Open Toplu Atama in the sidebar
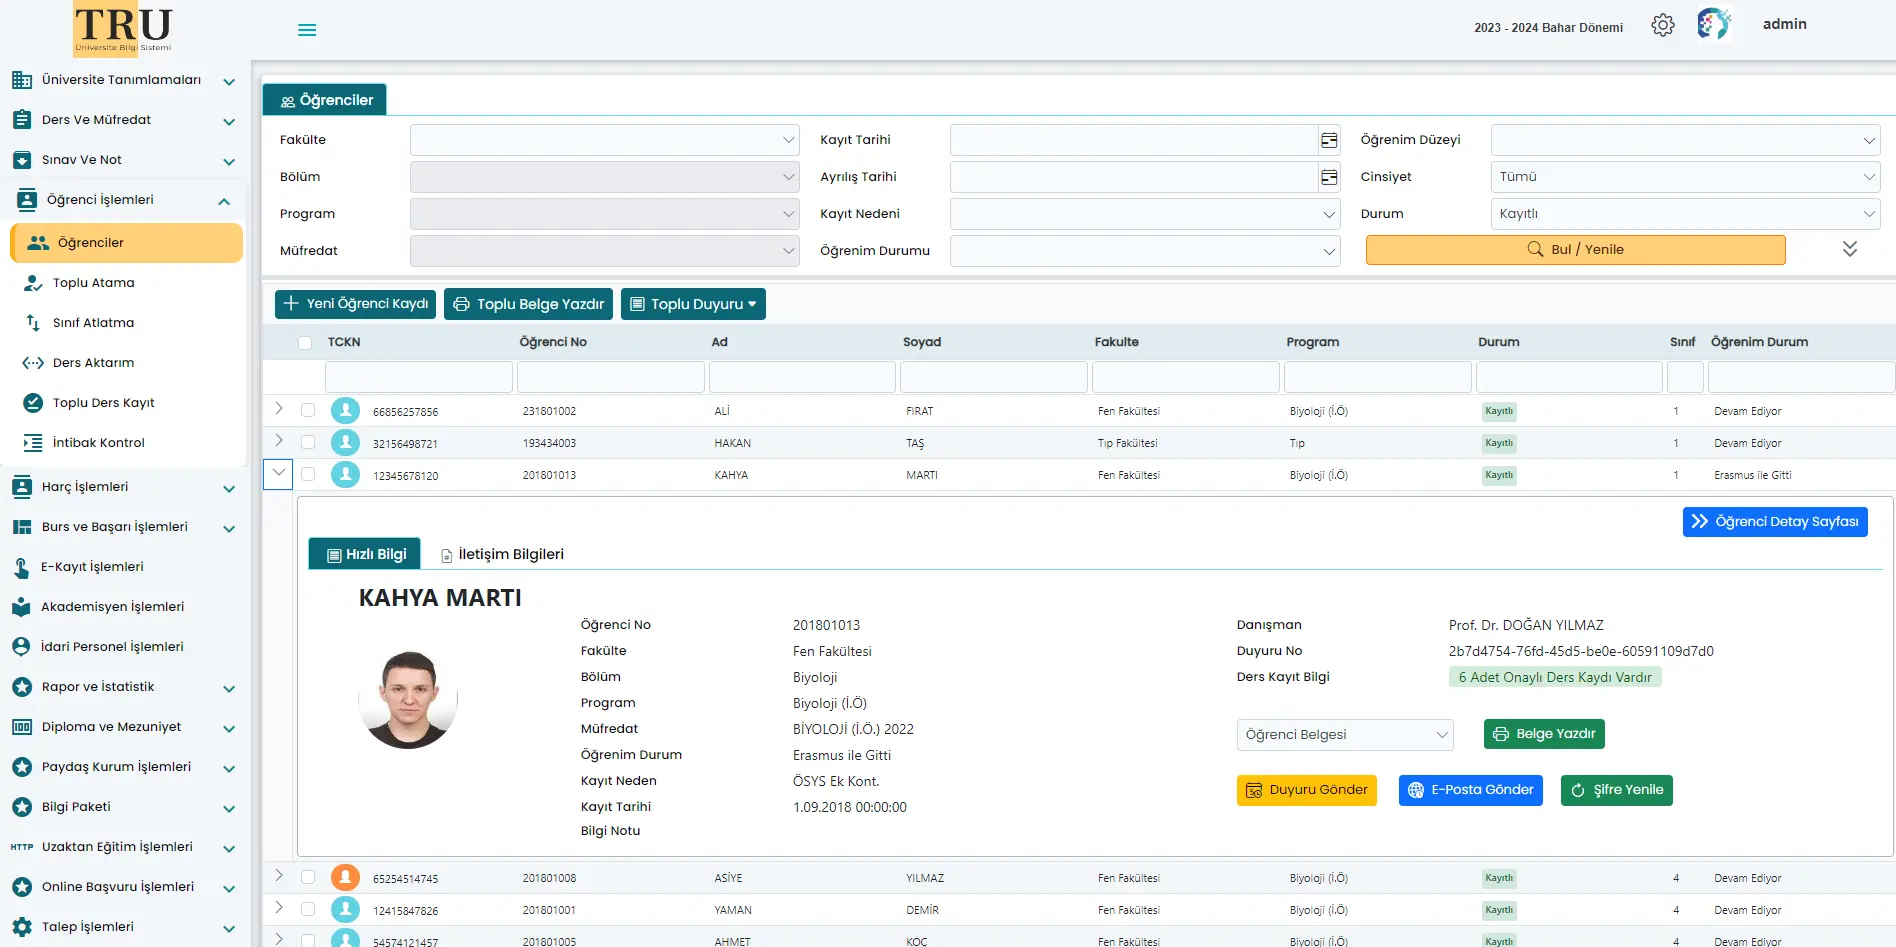The image size is (1896, 947). [93, 283]
